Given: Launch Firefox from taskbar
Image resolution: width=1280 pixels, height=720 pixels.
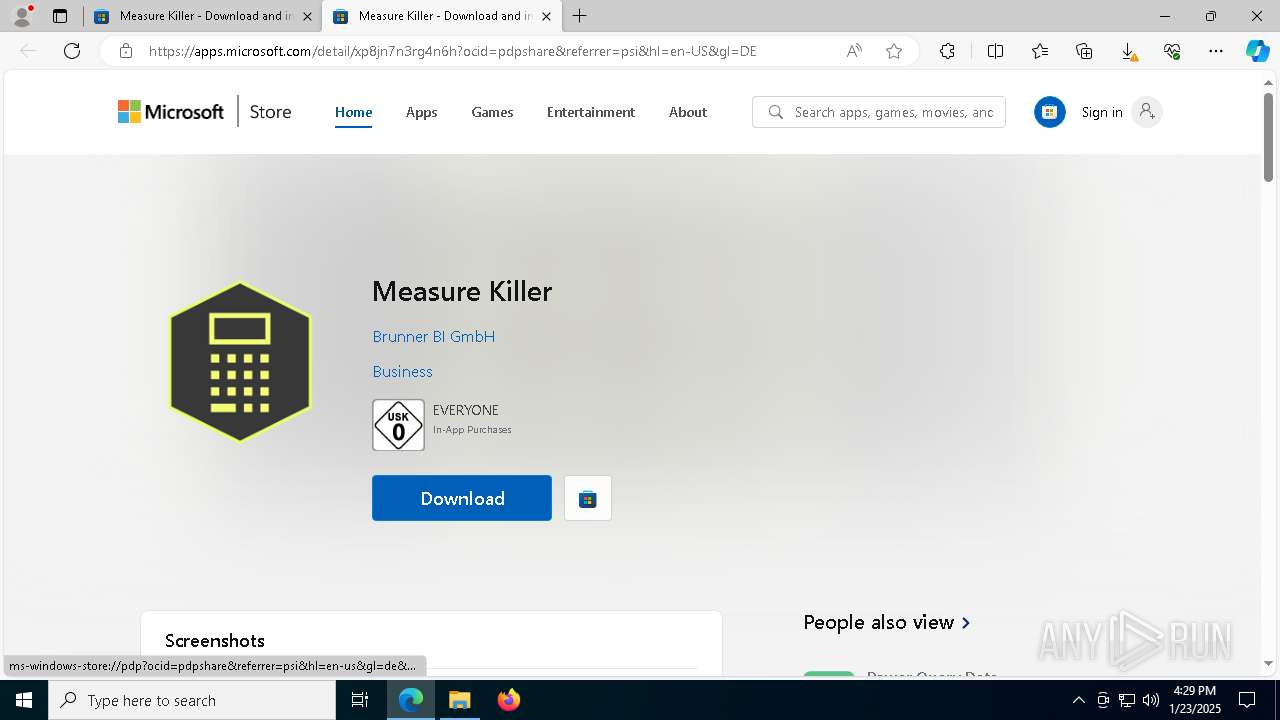Looking at the screenshot, I should coord(509,700).
